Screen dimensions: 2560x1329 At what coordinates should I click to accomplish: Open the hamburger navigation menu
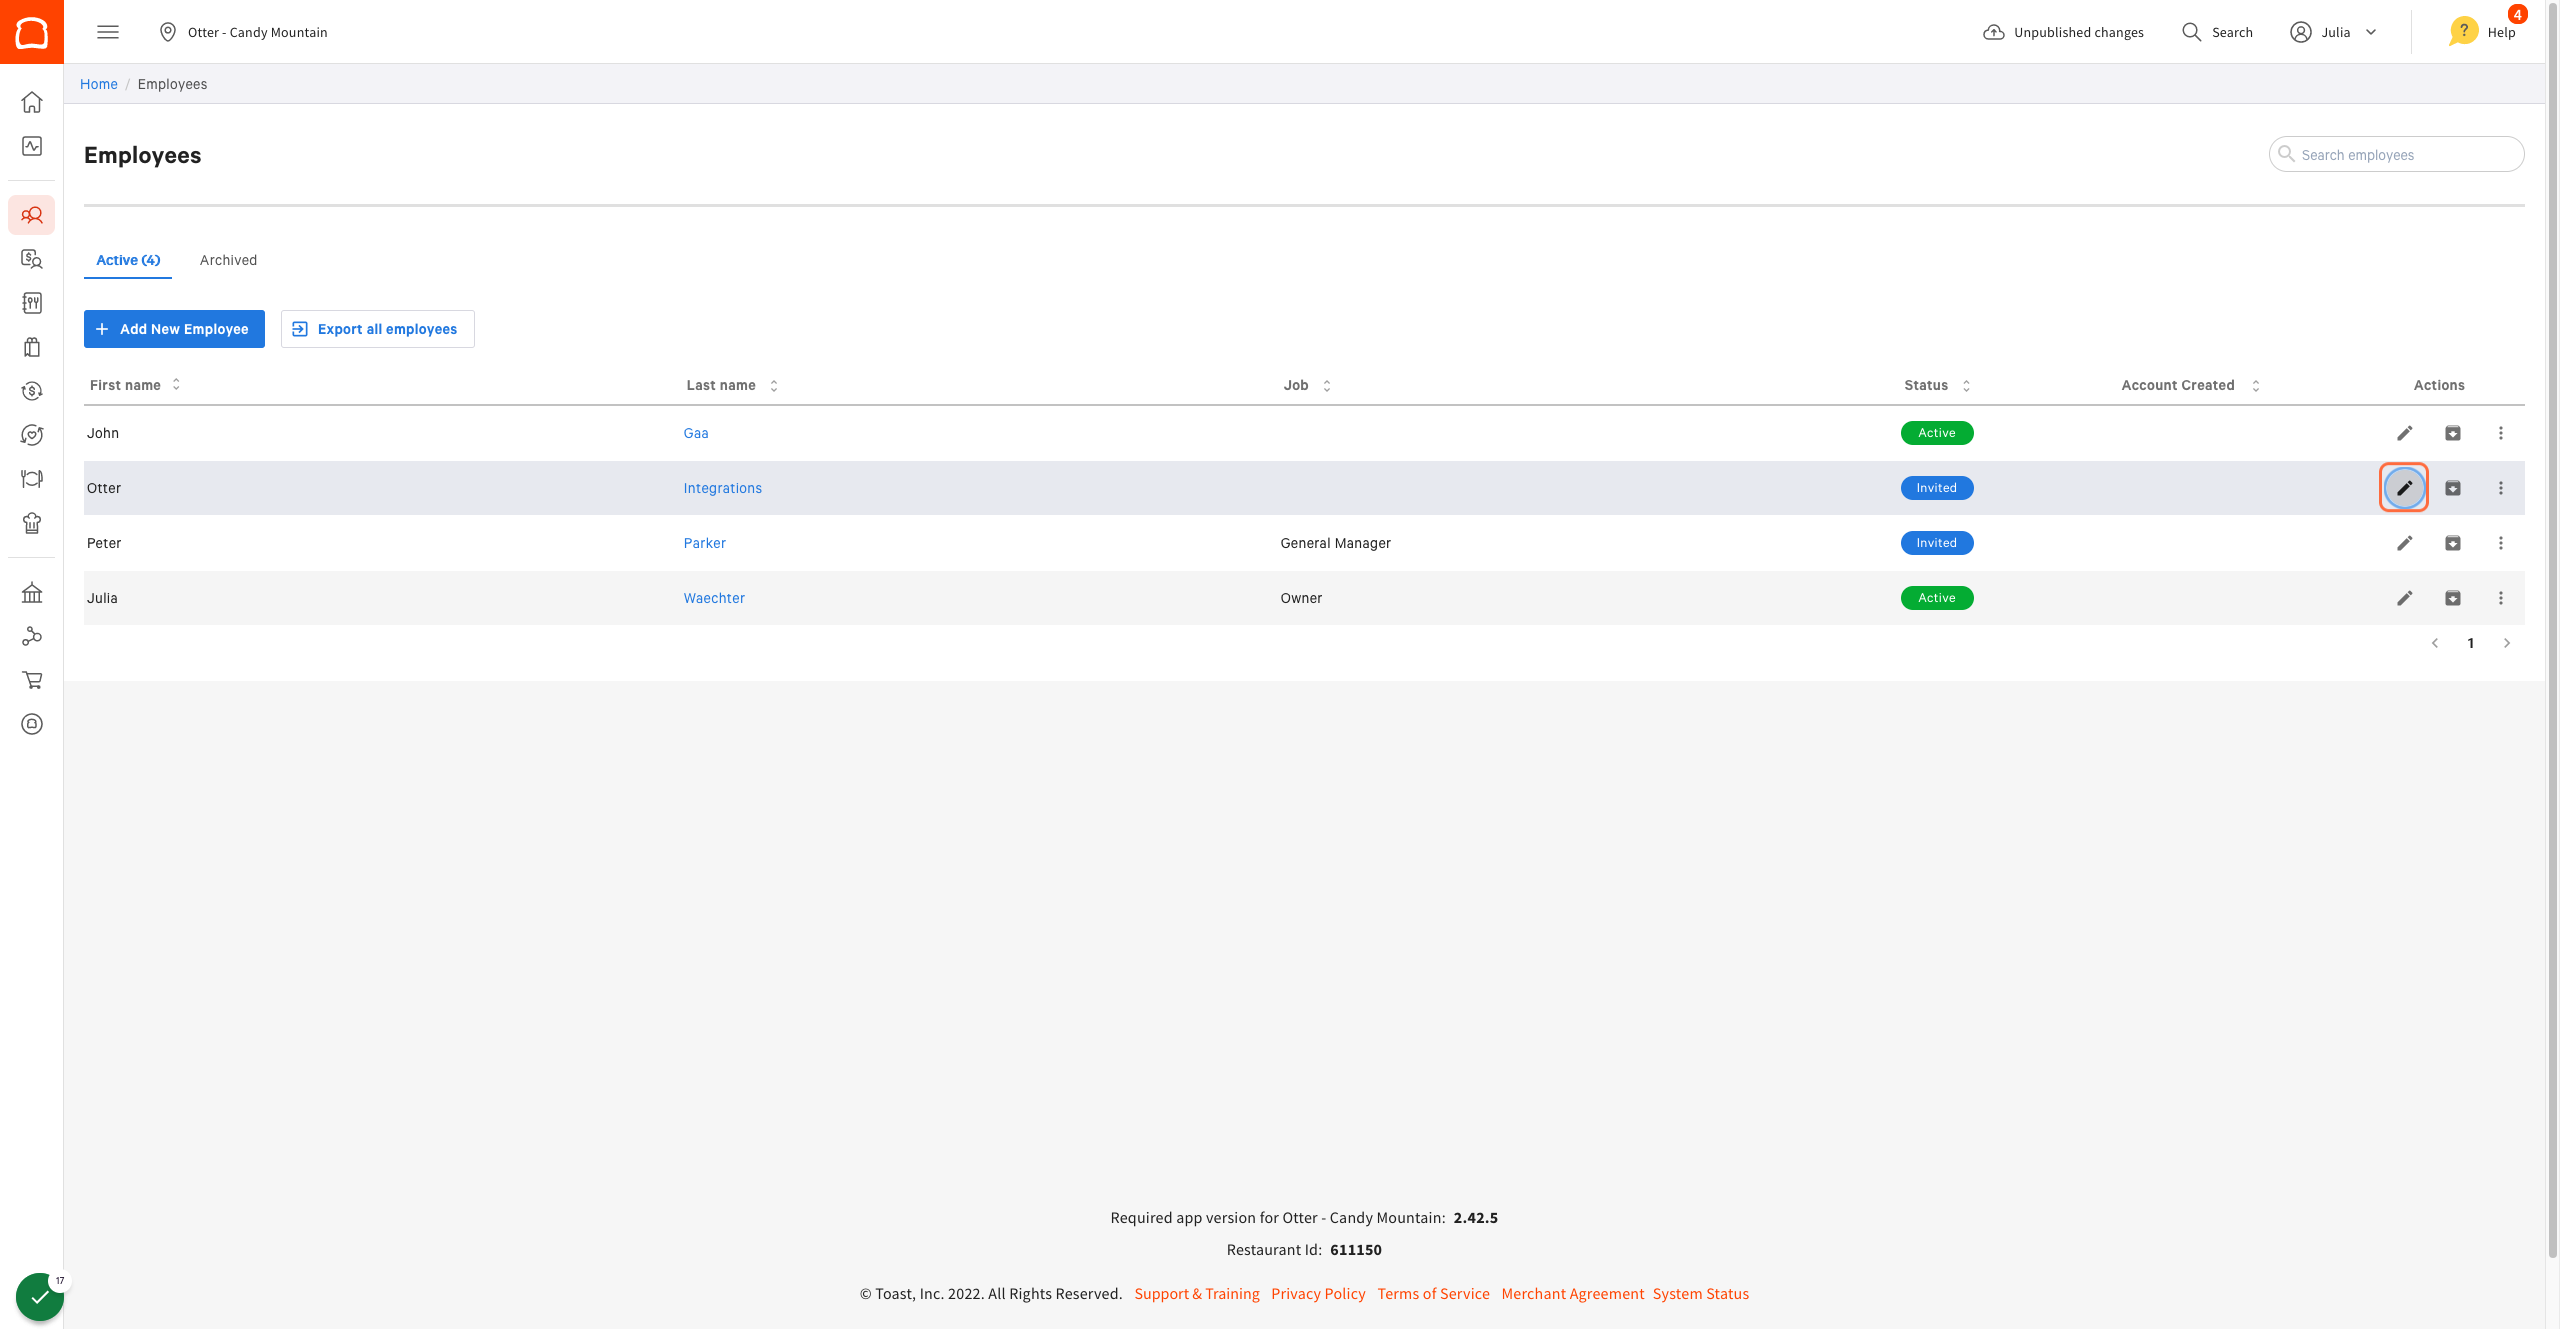coord(108,32)
